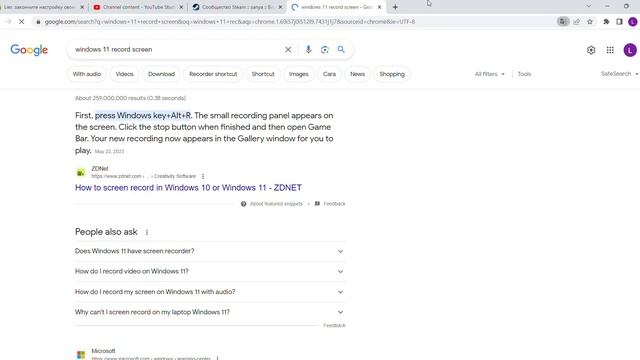
Task: Open the Tools button
Action: click(524, 74)
